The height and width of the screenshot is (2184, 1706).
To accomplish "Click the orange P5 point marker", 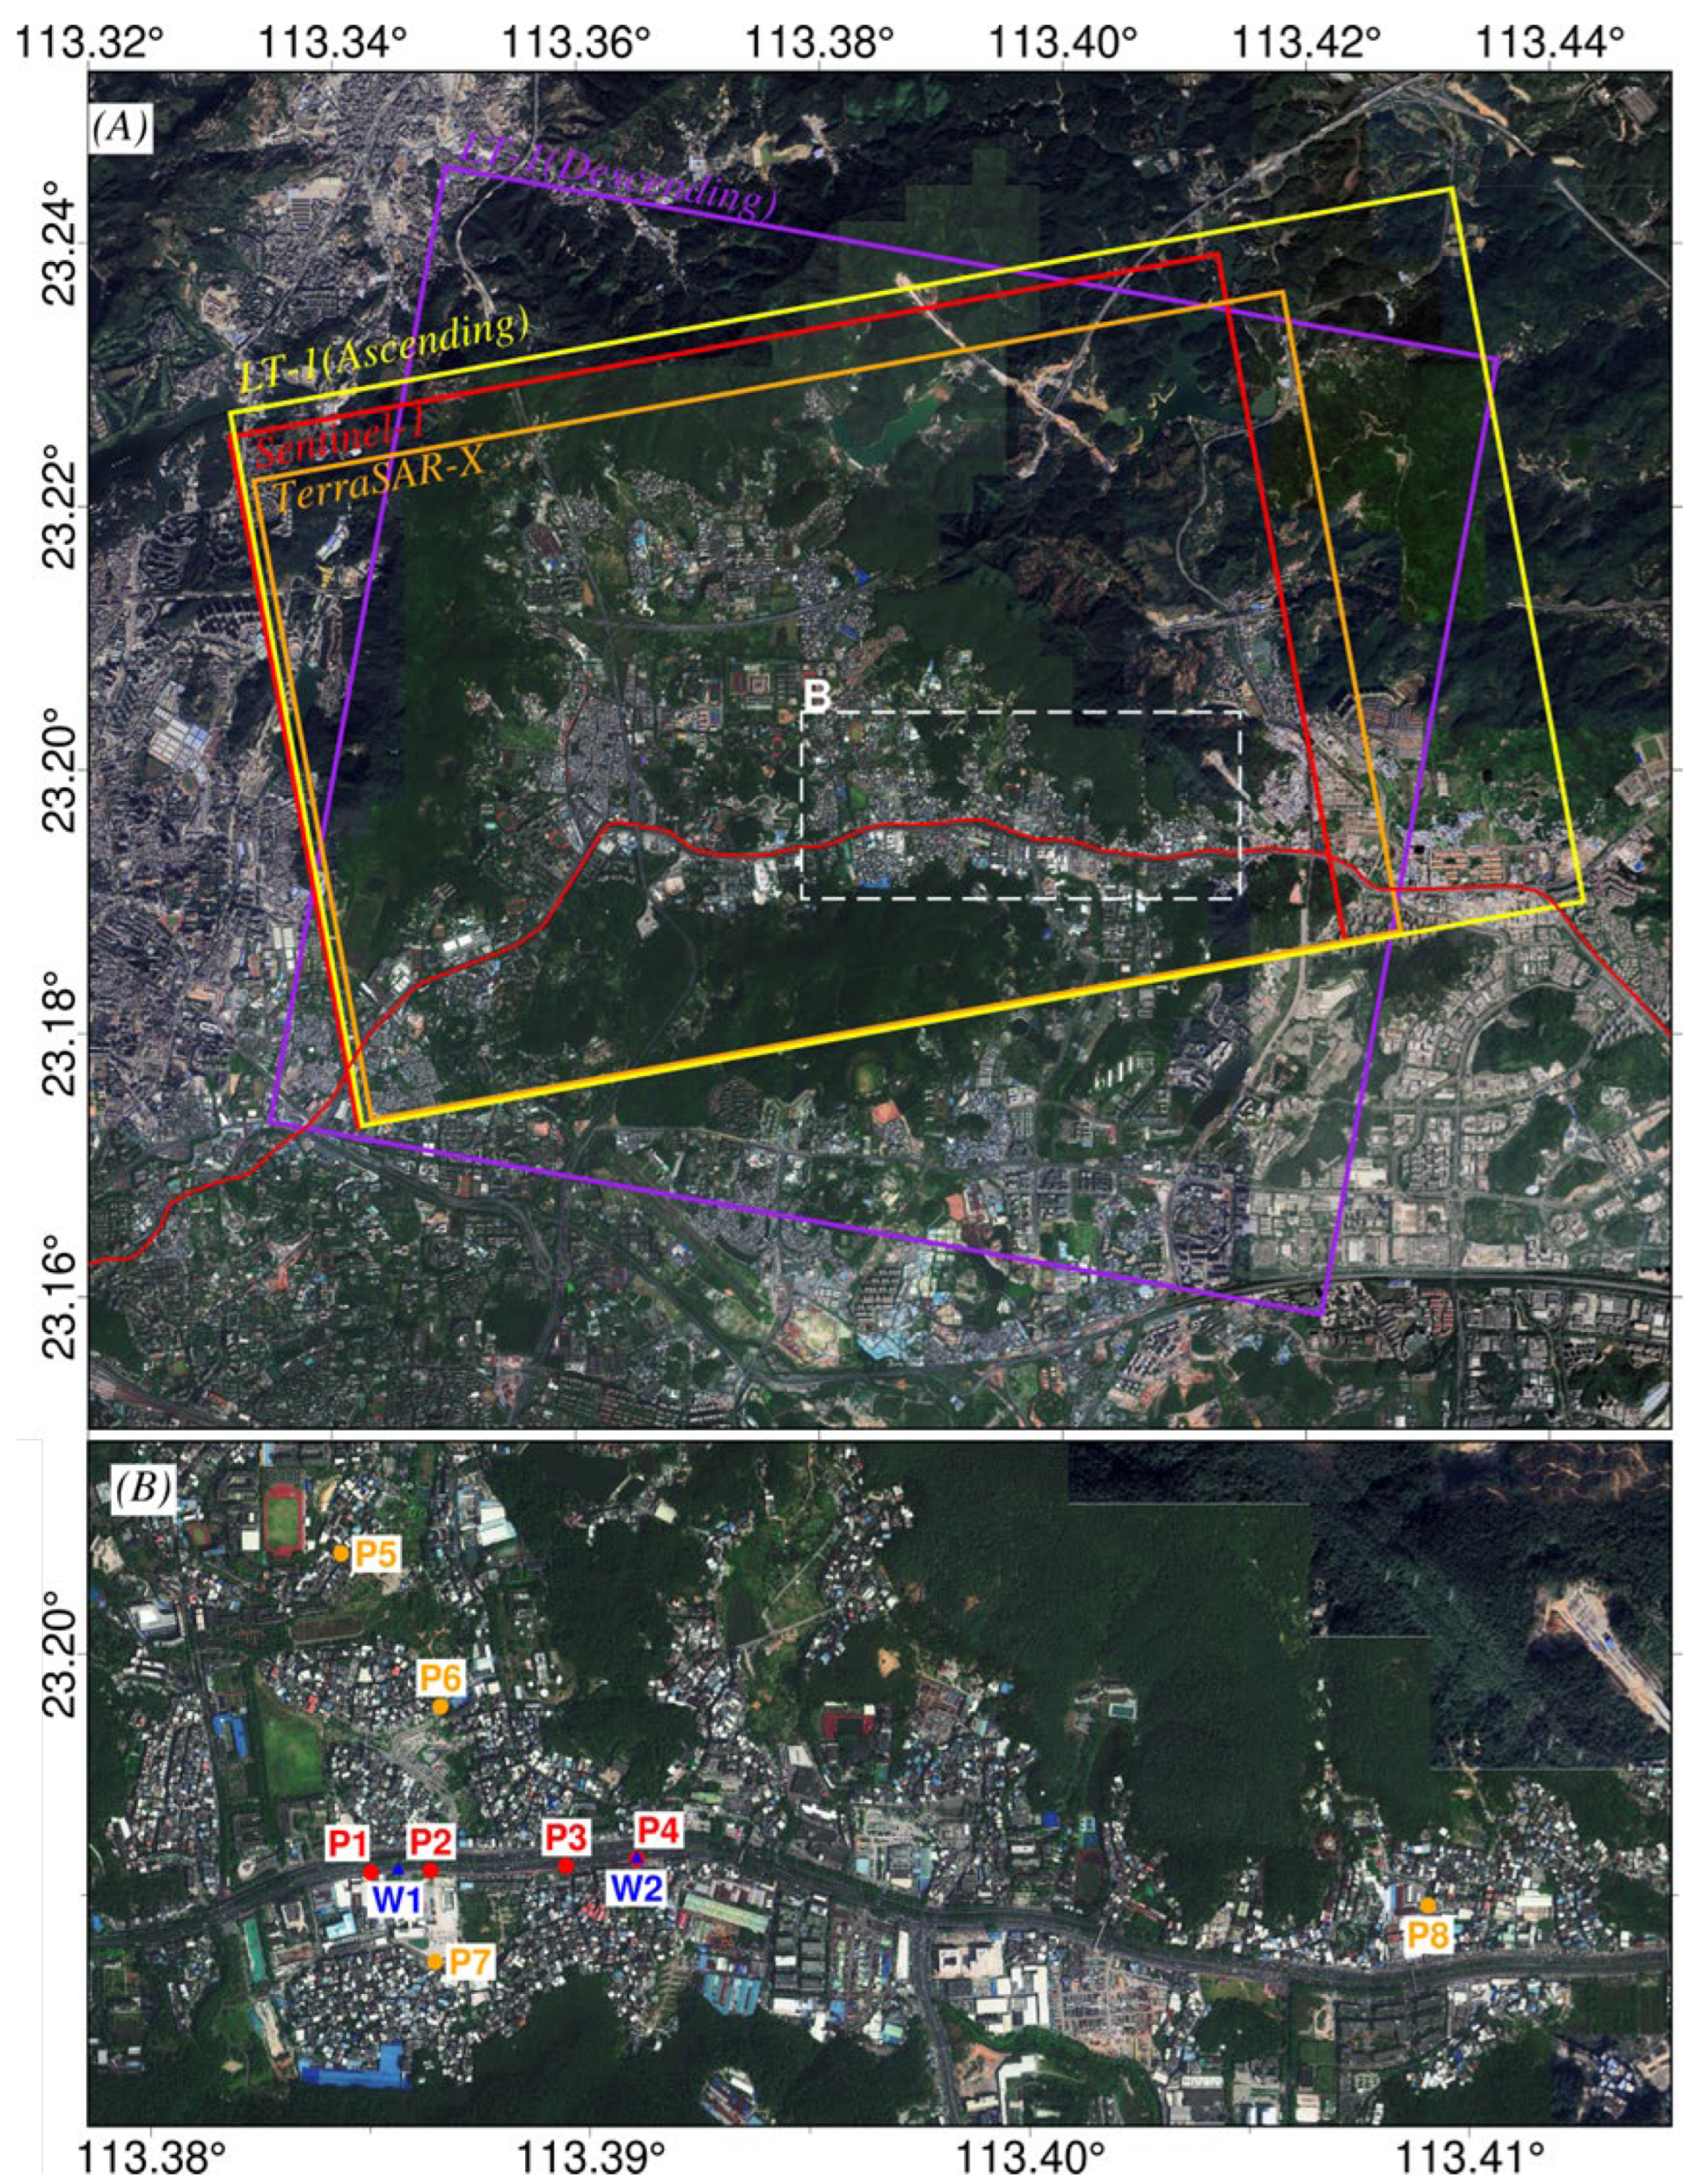I will tap(341, 1553).
